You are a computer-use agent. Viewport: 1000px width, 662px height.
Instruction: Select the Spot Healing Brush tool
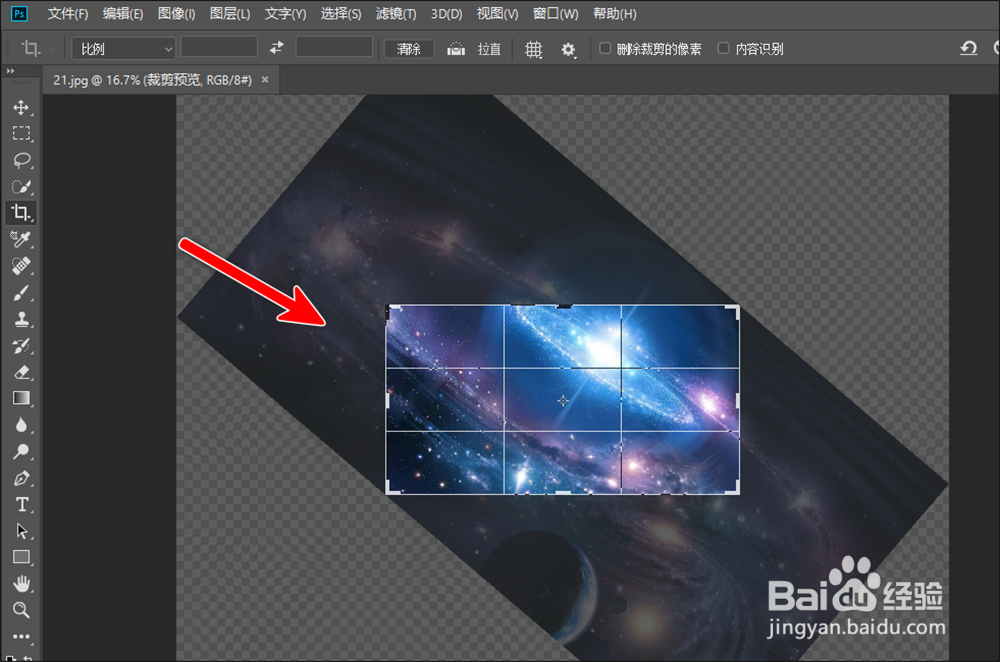point(21,266)
